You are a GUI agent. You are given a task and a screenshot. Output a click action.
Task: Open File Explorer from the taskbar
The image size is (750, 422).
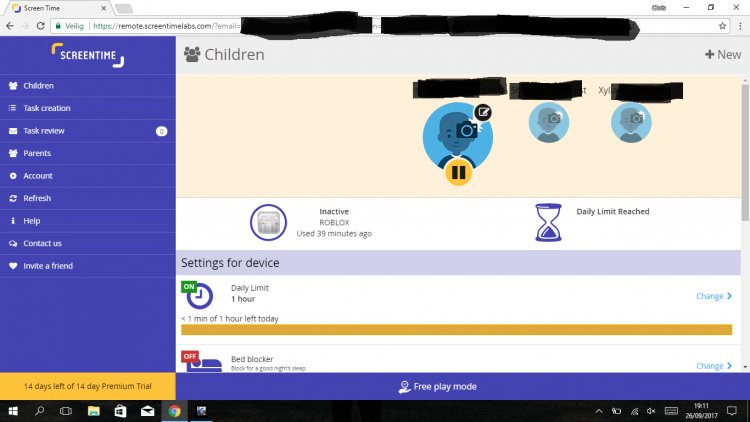click(x=93, y=411)
